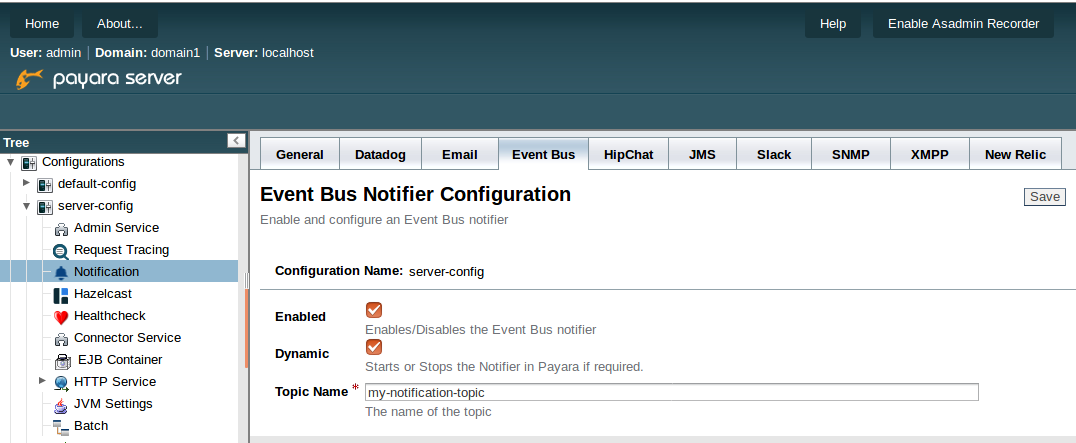Expand the default-config tree node
Viewport: 1076px width, 443px height.
pos(26,183)
